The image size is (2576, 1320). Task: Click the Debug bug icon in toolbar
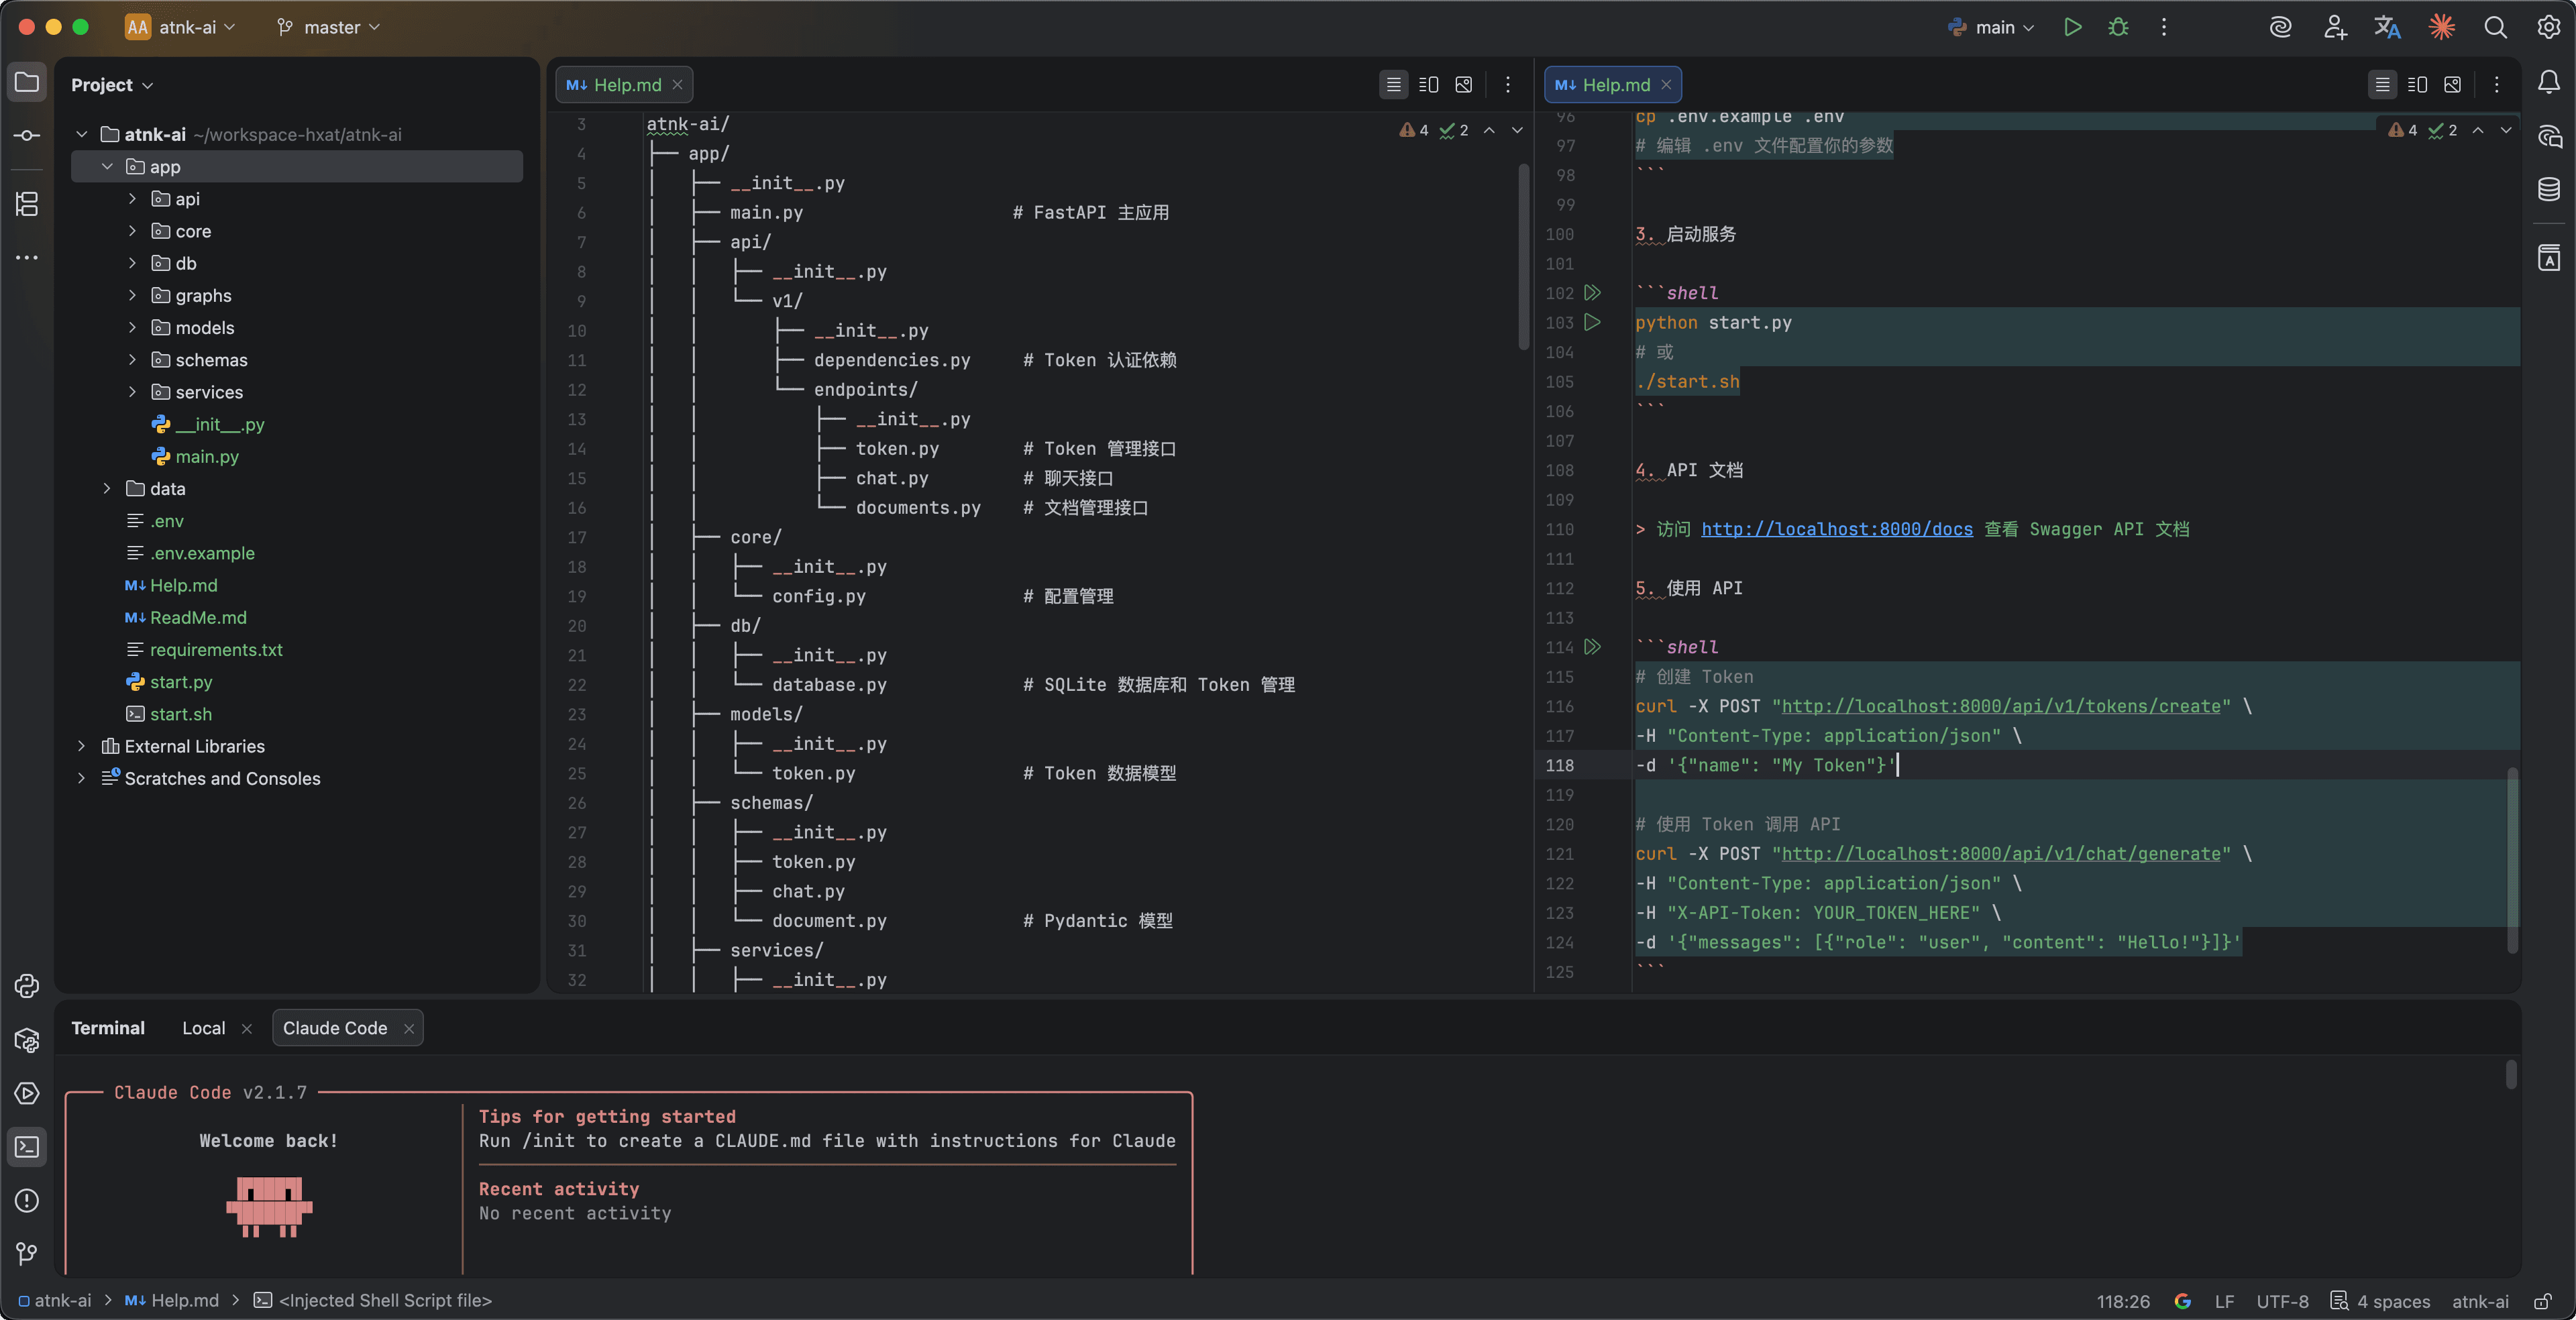(x=2118, y=27)
